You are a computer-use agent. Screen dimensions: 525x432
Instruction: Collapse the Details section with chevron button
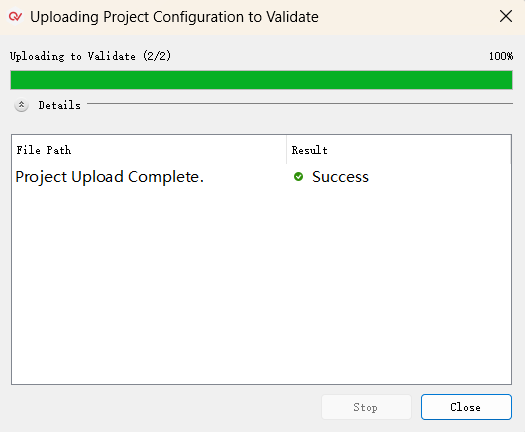(21, 105)
